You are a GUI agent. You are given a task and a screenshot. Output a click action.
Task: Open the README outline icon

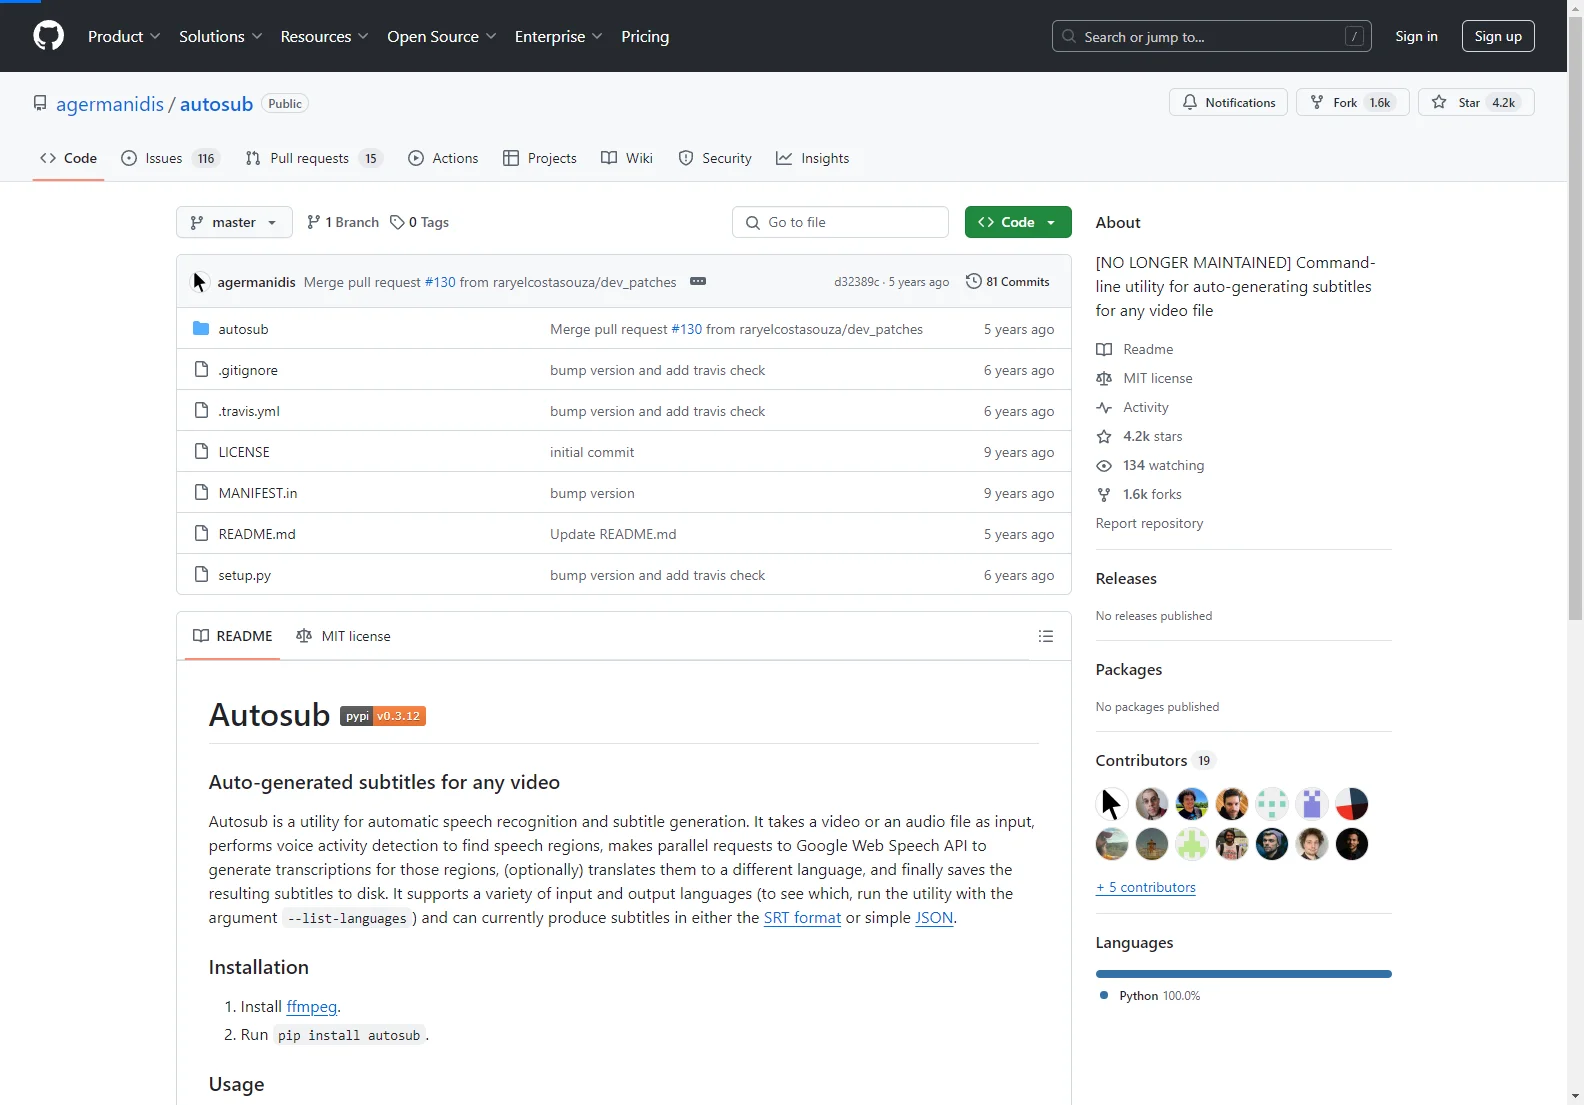[x=1046, y=636]
